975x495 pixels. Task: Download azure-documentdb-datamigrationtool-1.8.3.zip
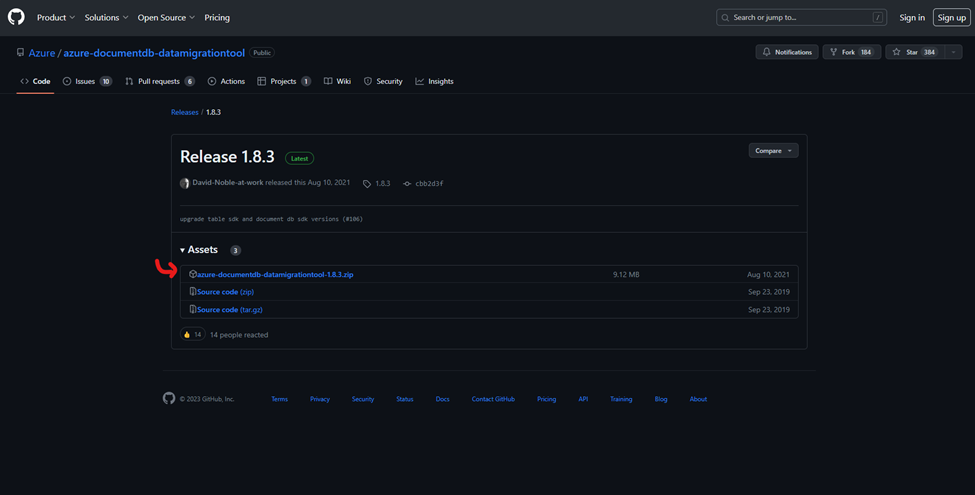275,274
